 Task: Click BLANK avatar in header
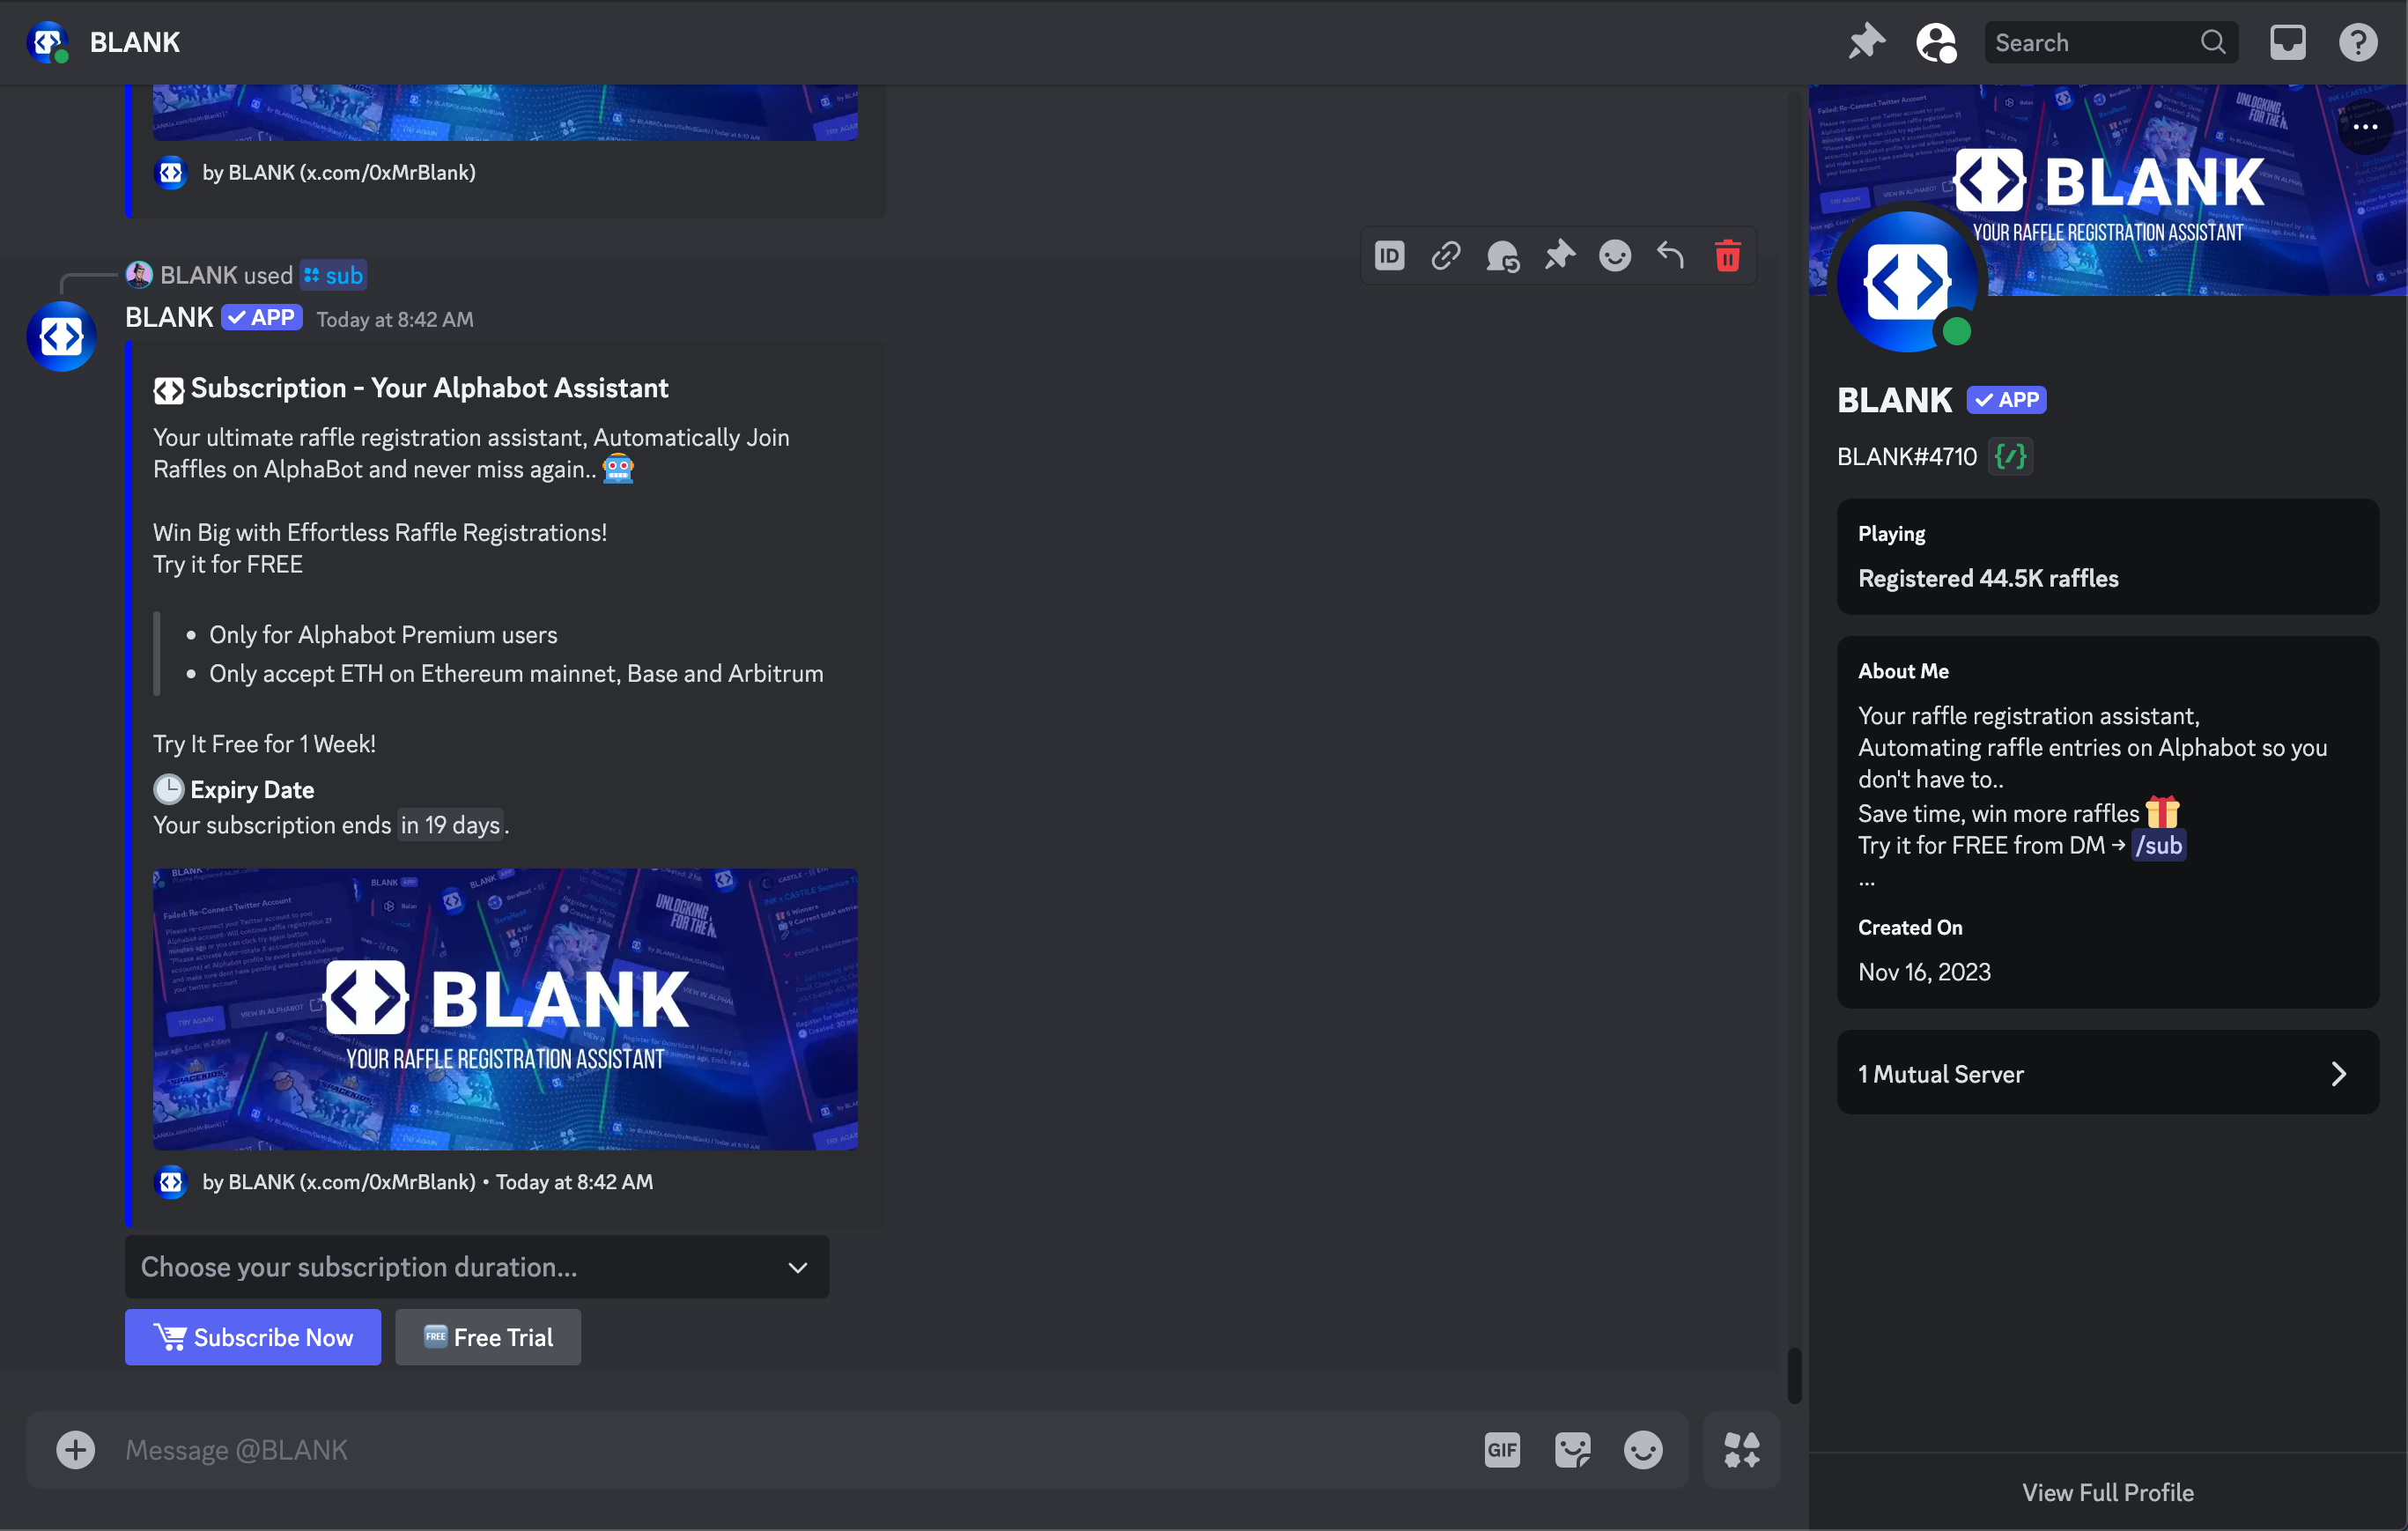pos(47,42)
